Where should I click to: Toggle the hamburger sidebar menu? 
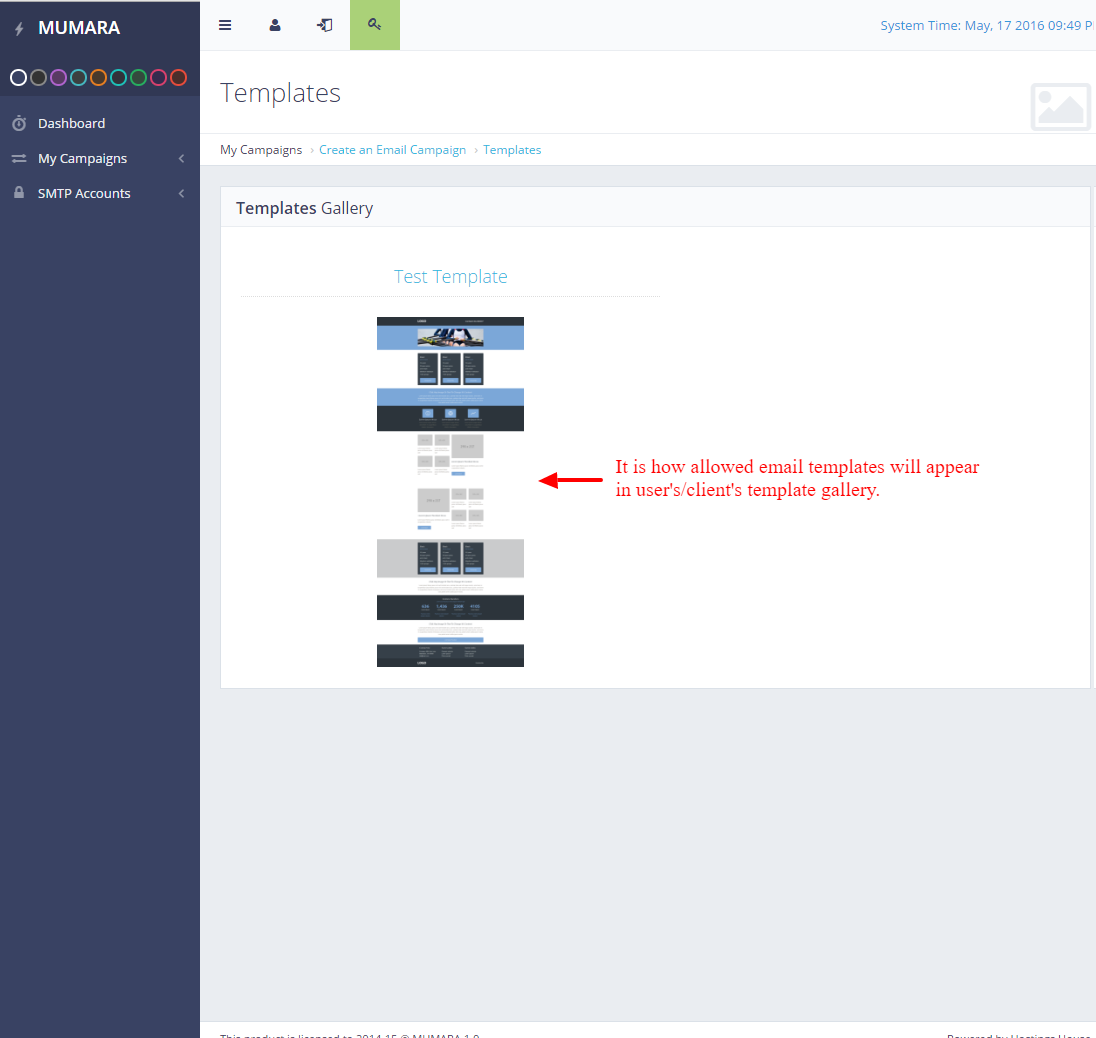click(x=225, y=25)
